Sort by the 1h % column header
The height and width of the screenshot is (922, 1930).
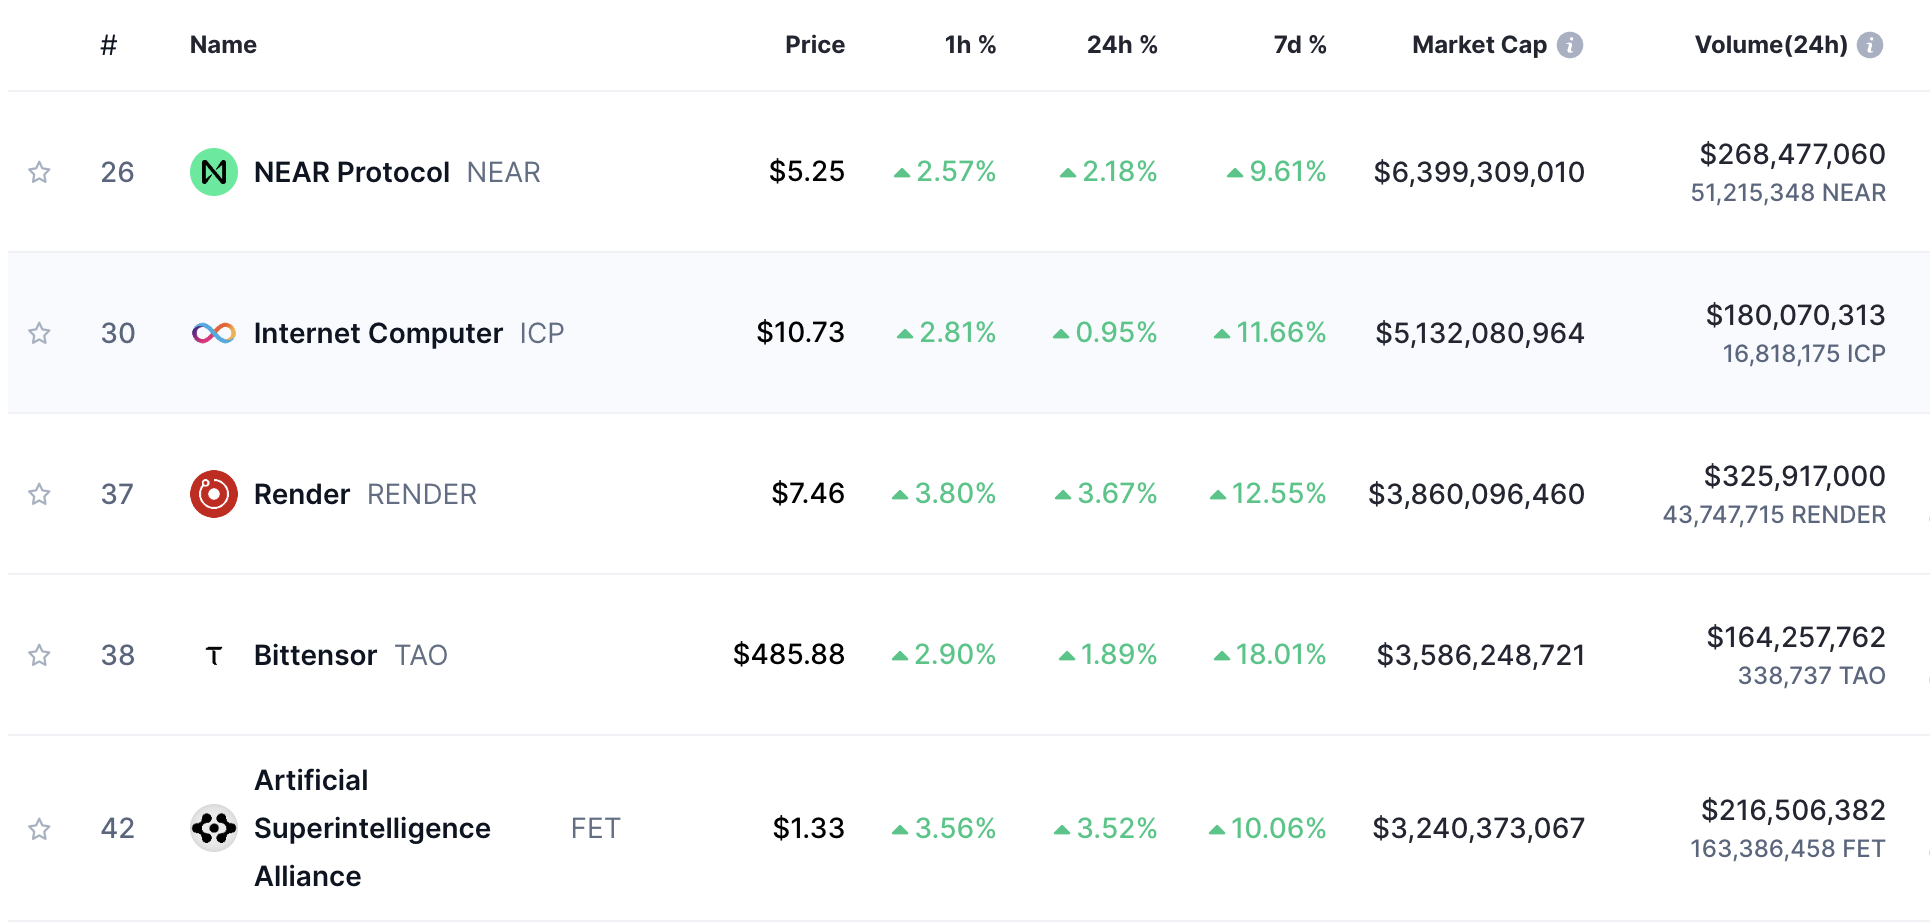(969, 45)
